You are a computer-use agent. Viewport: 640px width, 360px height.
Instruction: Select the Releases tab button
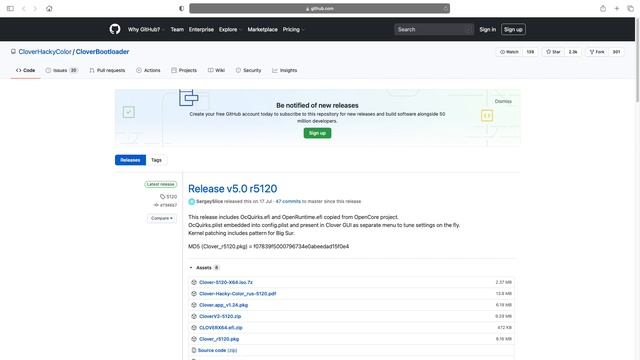pyautogui.click(x=130, y=160)
